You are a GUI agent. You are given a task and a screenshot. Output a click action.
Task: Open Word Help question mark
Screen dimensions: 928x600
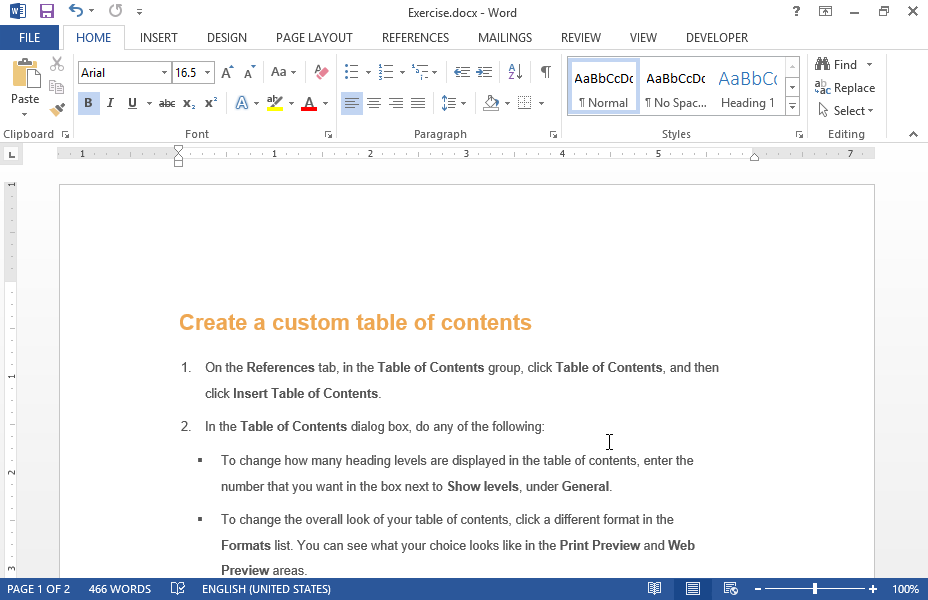[x=796, y=11]
